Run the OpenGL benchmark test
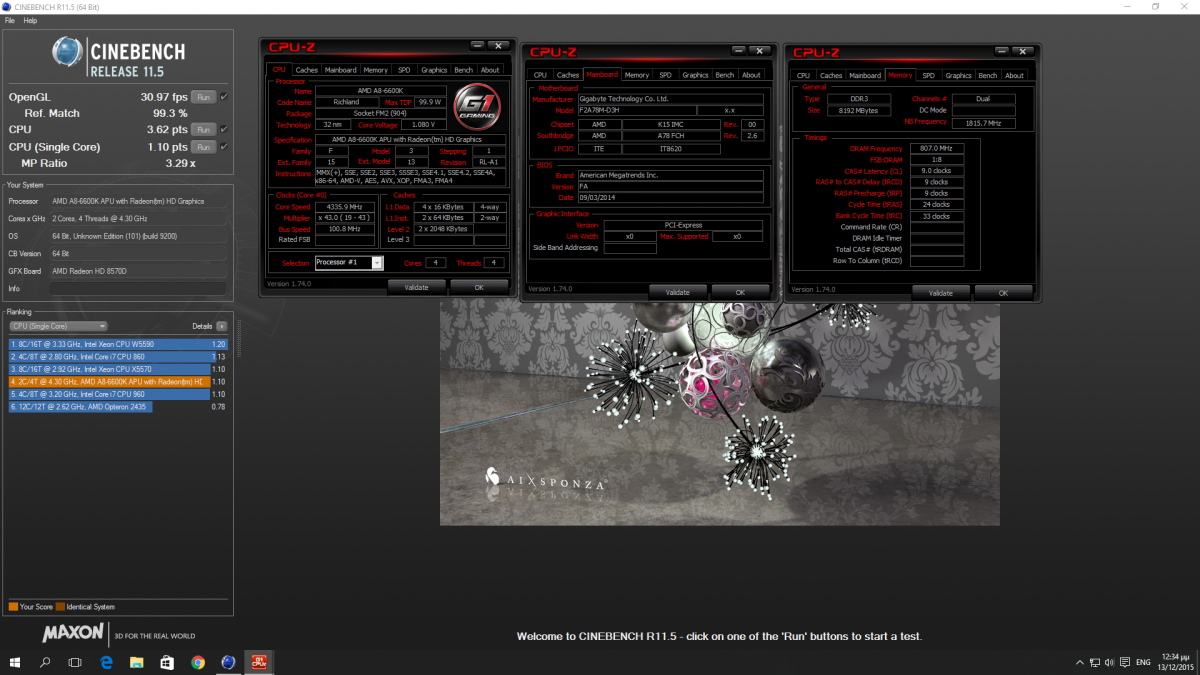 [x=203, y=97]
